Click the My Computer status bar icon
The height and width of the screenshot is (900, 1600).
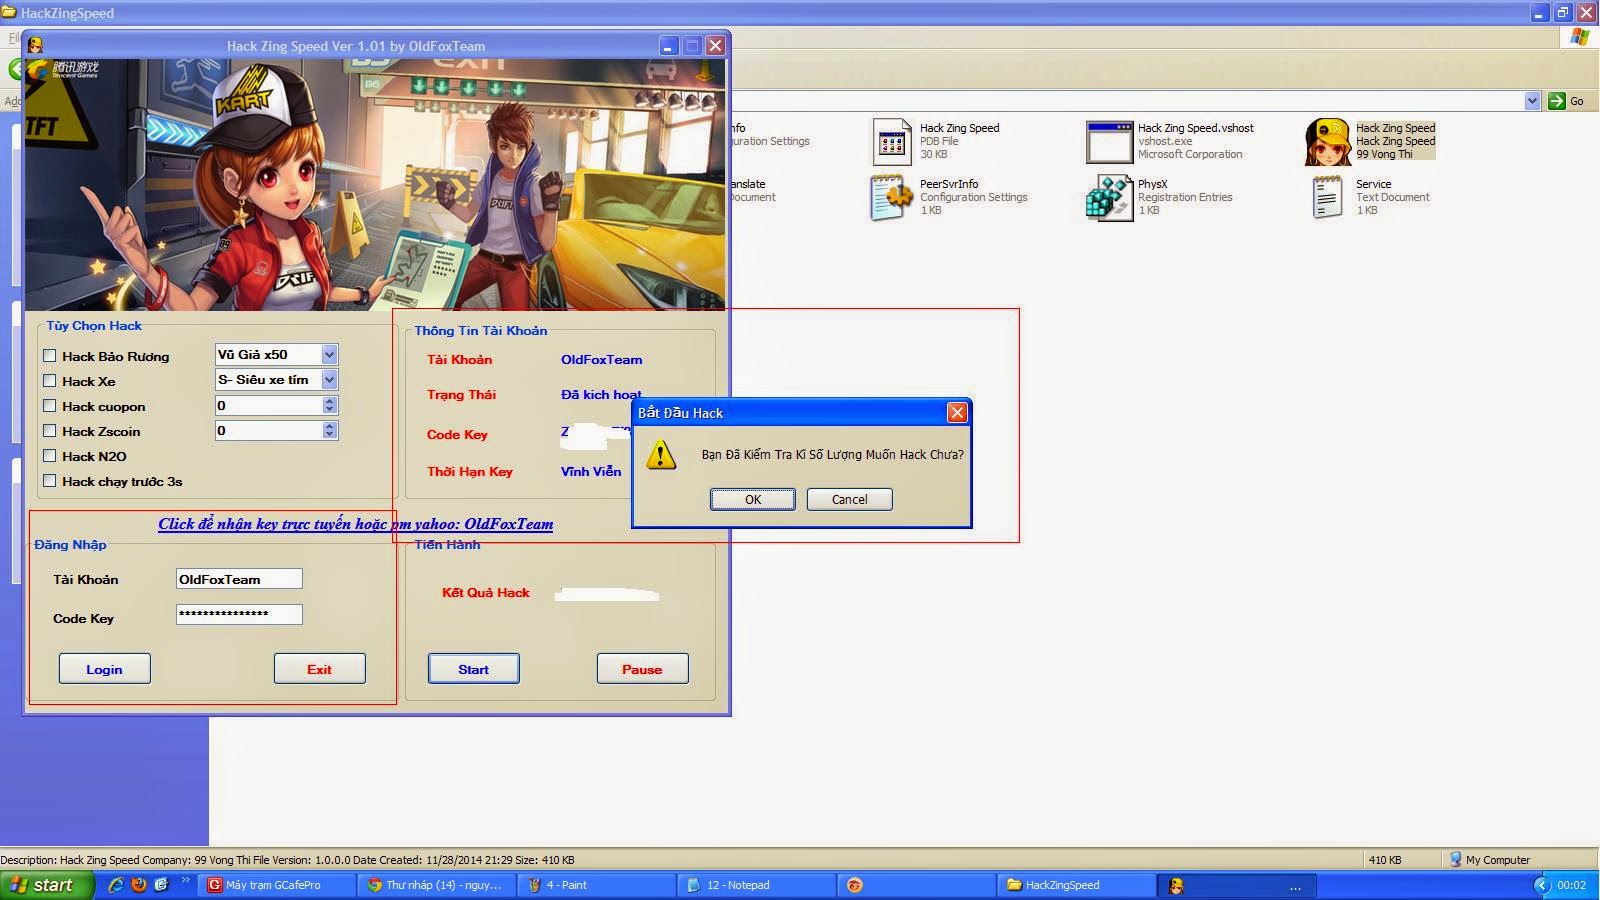pyautogui.click(x=1456, y=860)
